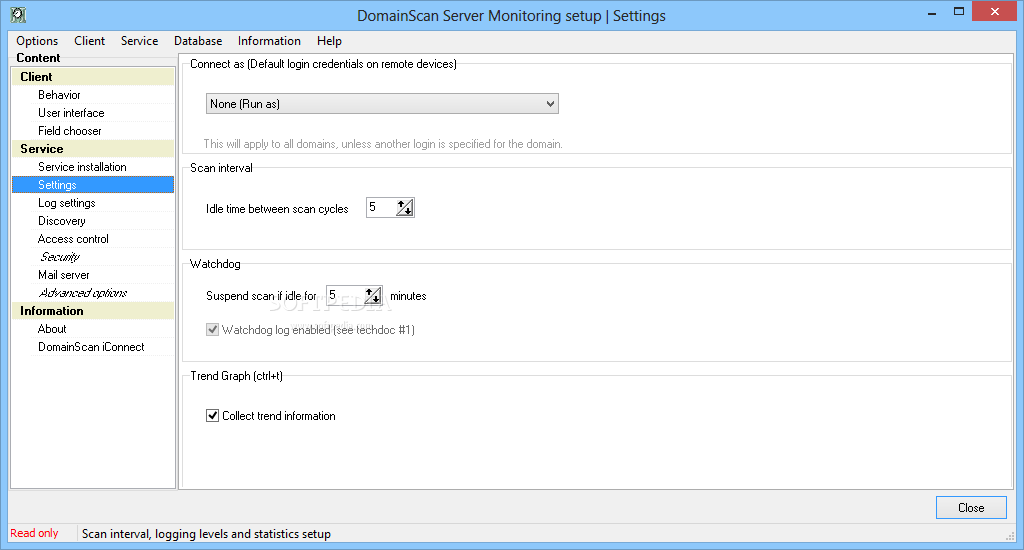Click the Idle time between scan cycles spinner arrows

coord(405,208)
